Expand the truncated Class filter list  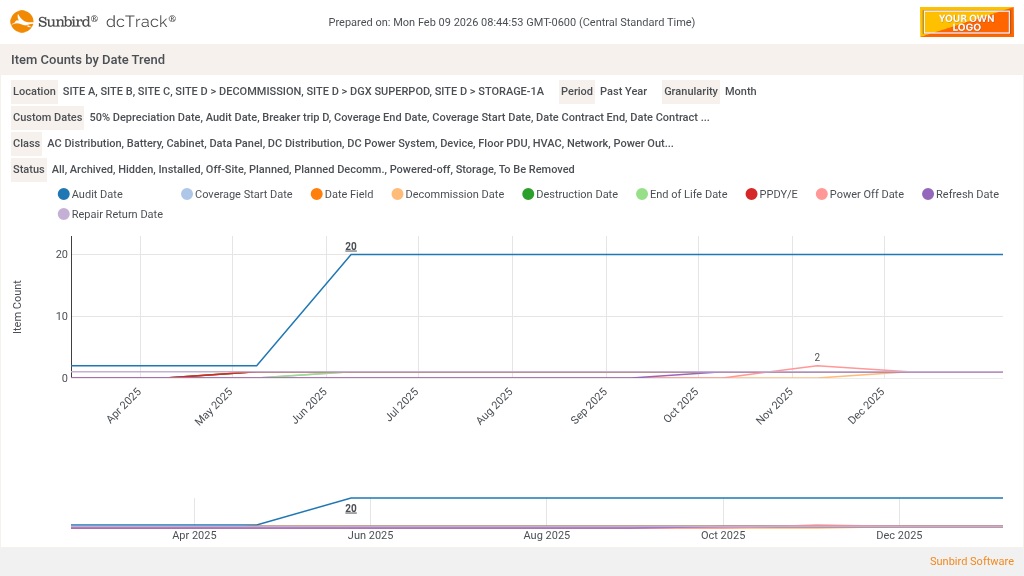[x=360, y=143]
